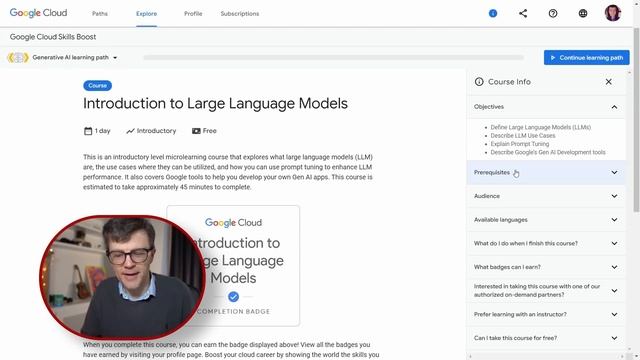Click the 'Introductory' level text
The height and width of the screenshot is (360, 640).
(x=156, y=131)
